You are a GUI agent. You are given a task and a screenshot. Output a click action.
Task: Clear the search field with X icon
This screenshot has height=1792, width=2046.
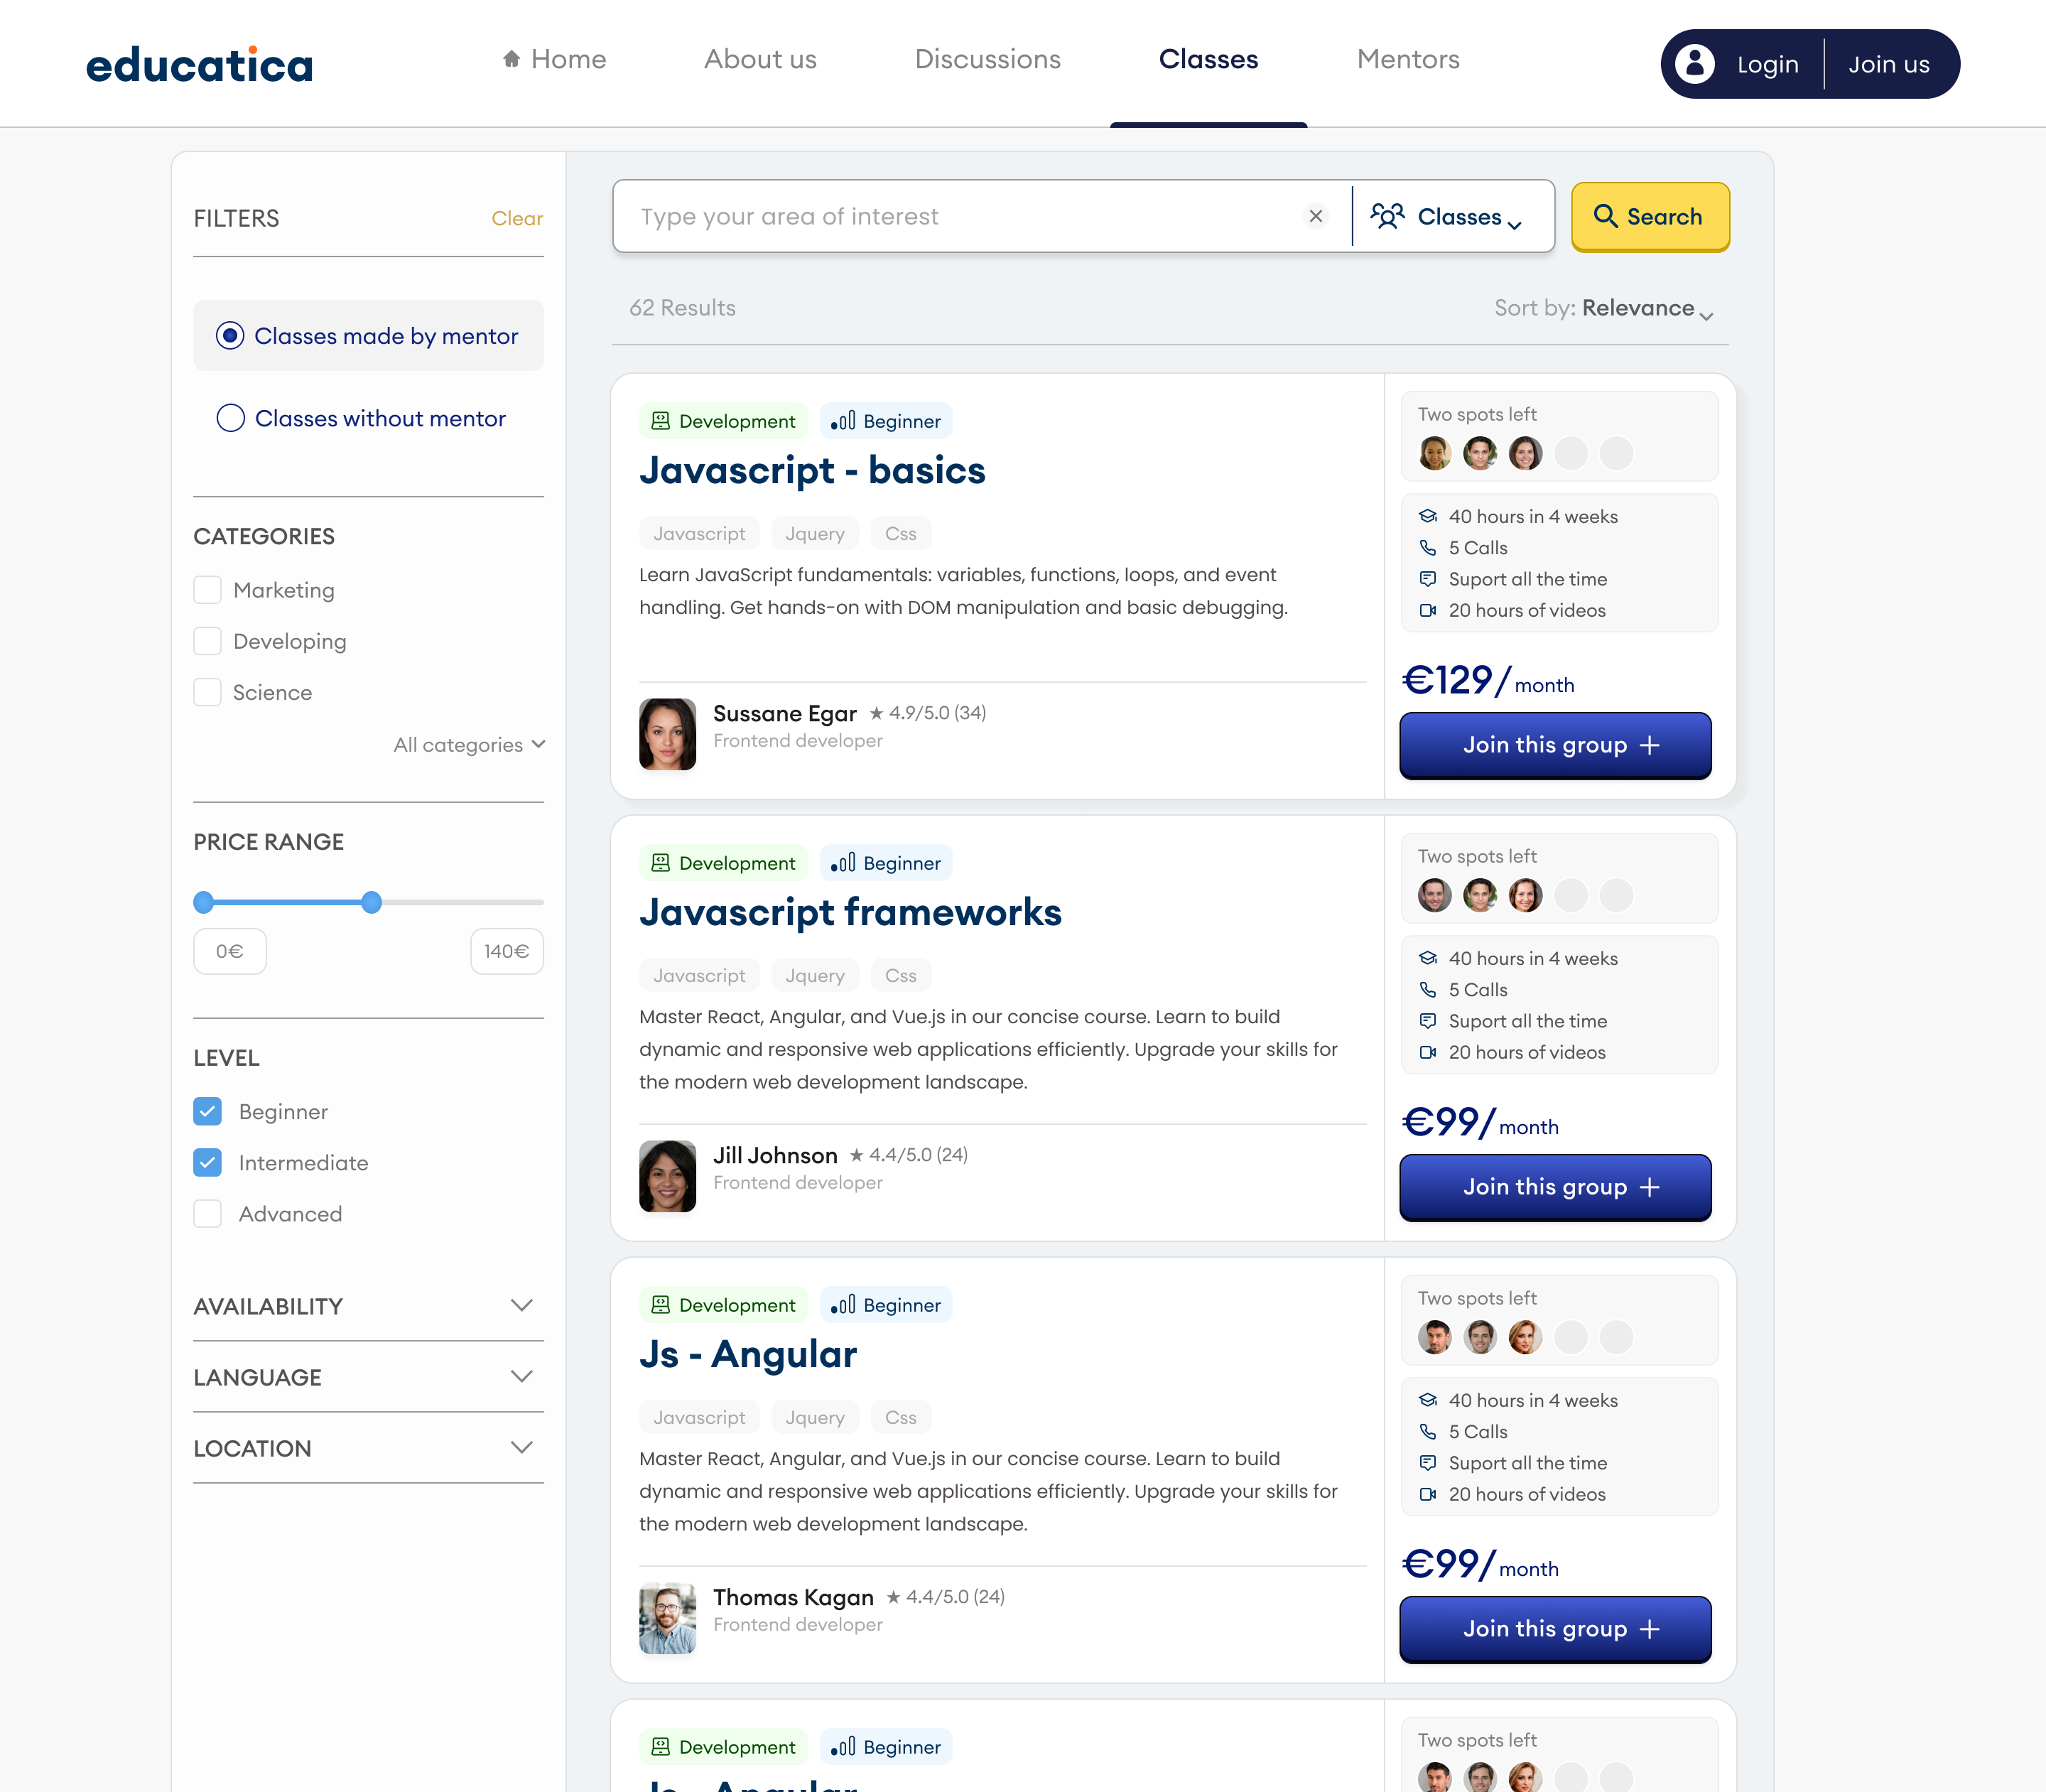1315,216
